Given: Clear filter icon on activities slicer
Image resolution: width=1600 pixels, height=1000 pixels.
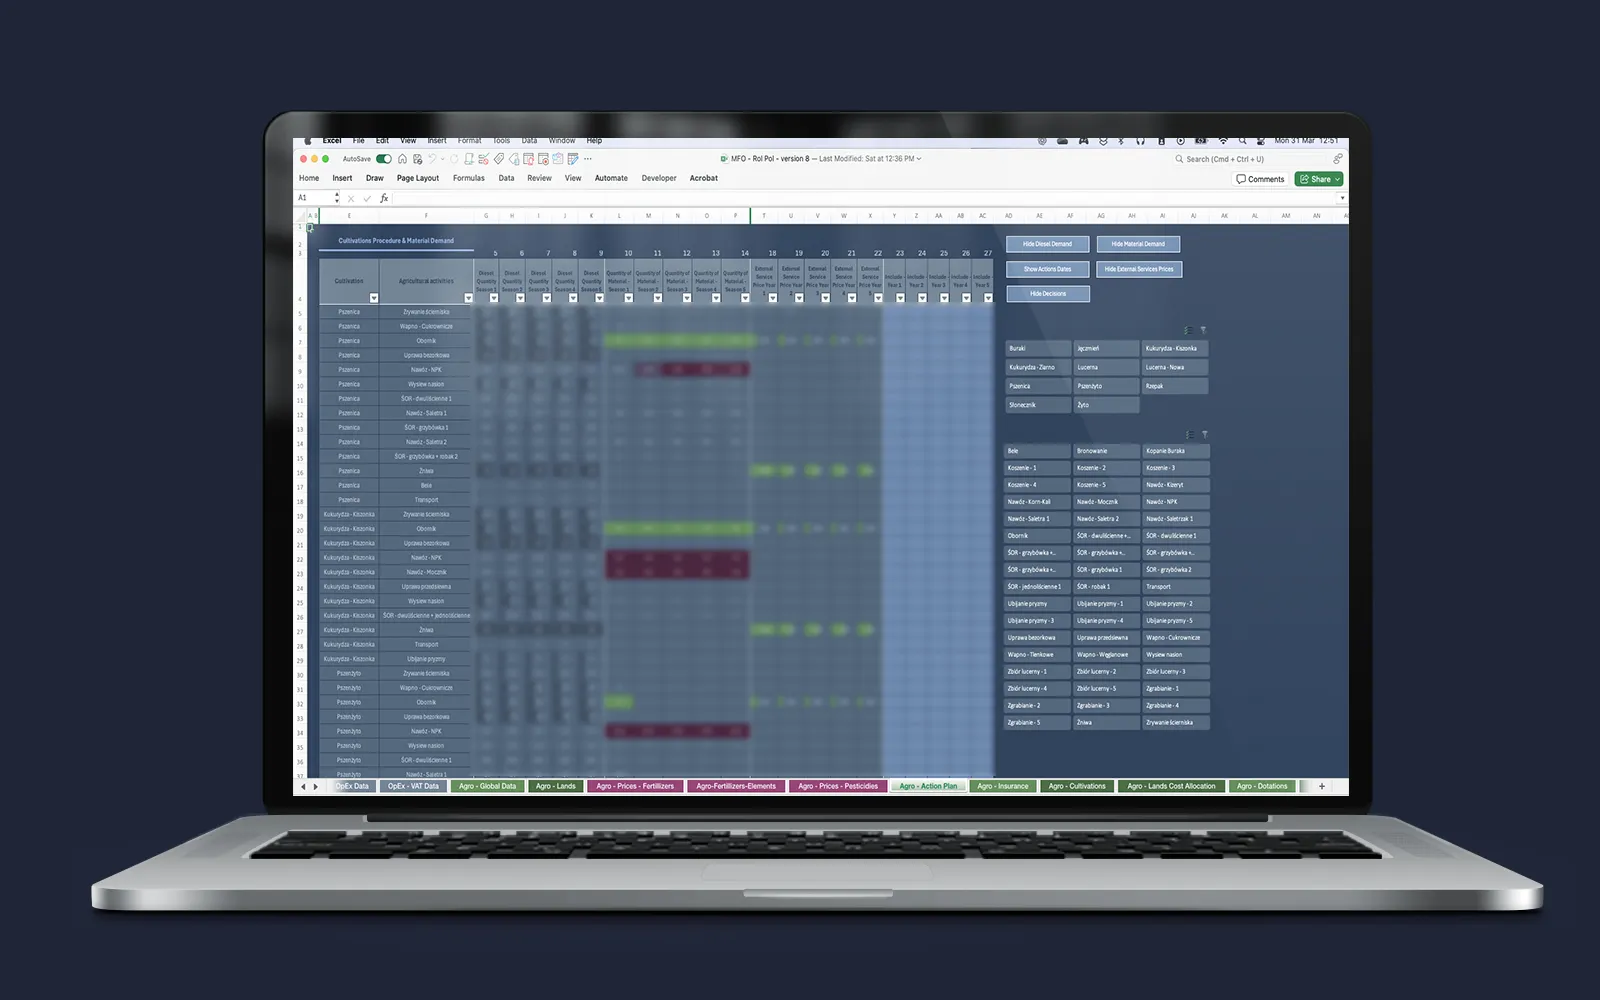Looking at the screenshot, I should [1204, 434].
